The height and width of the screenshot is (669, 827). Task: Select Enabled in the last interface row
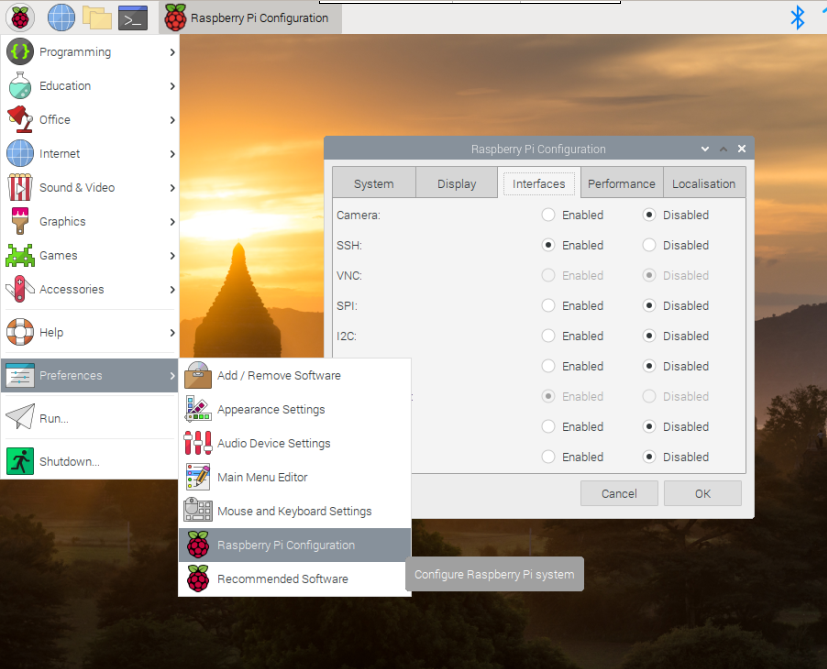tap(549, 457)
